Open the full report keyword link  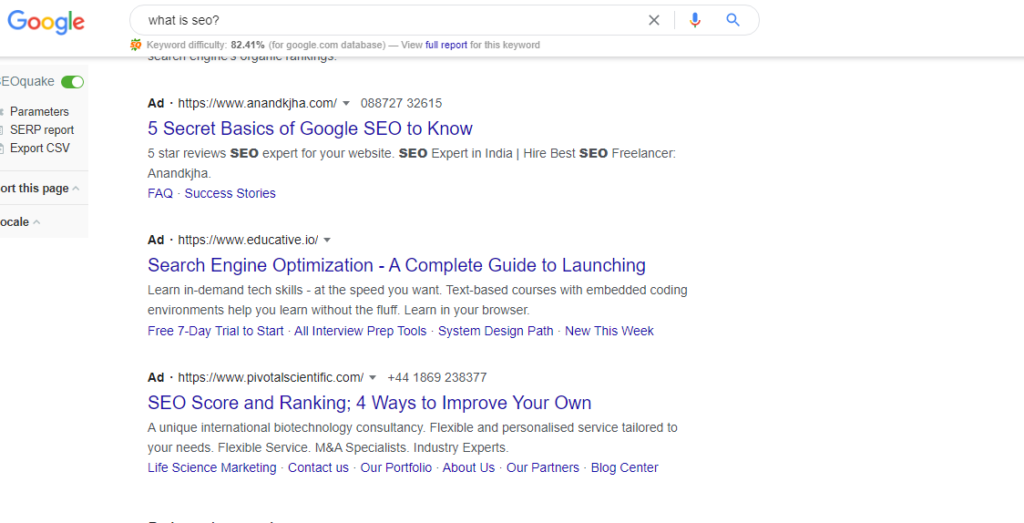446,45
